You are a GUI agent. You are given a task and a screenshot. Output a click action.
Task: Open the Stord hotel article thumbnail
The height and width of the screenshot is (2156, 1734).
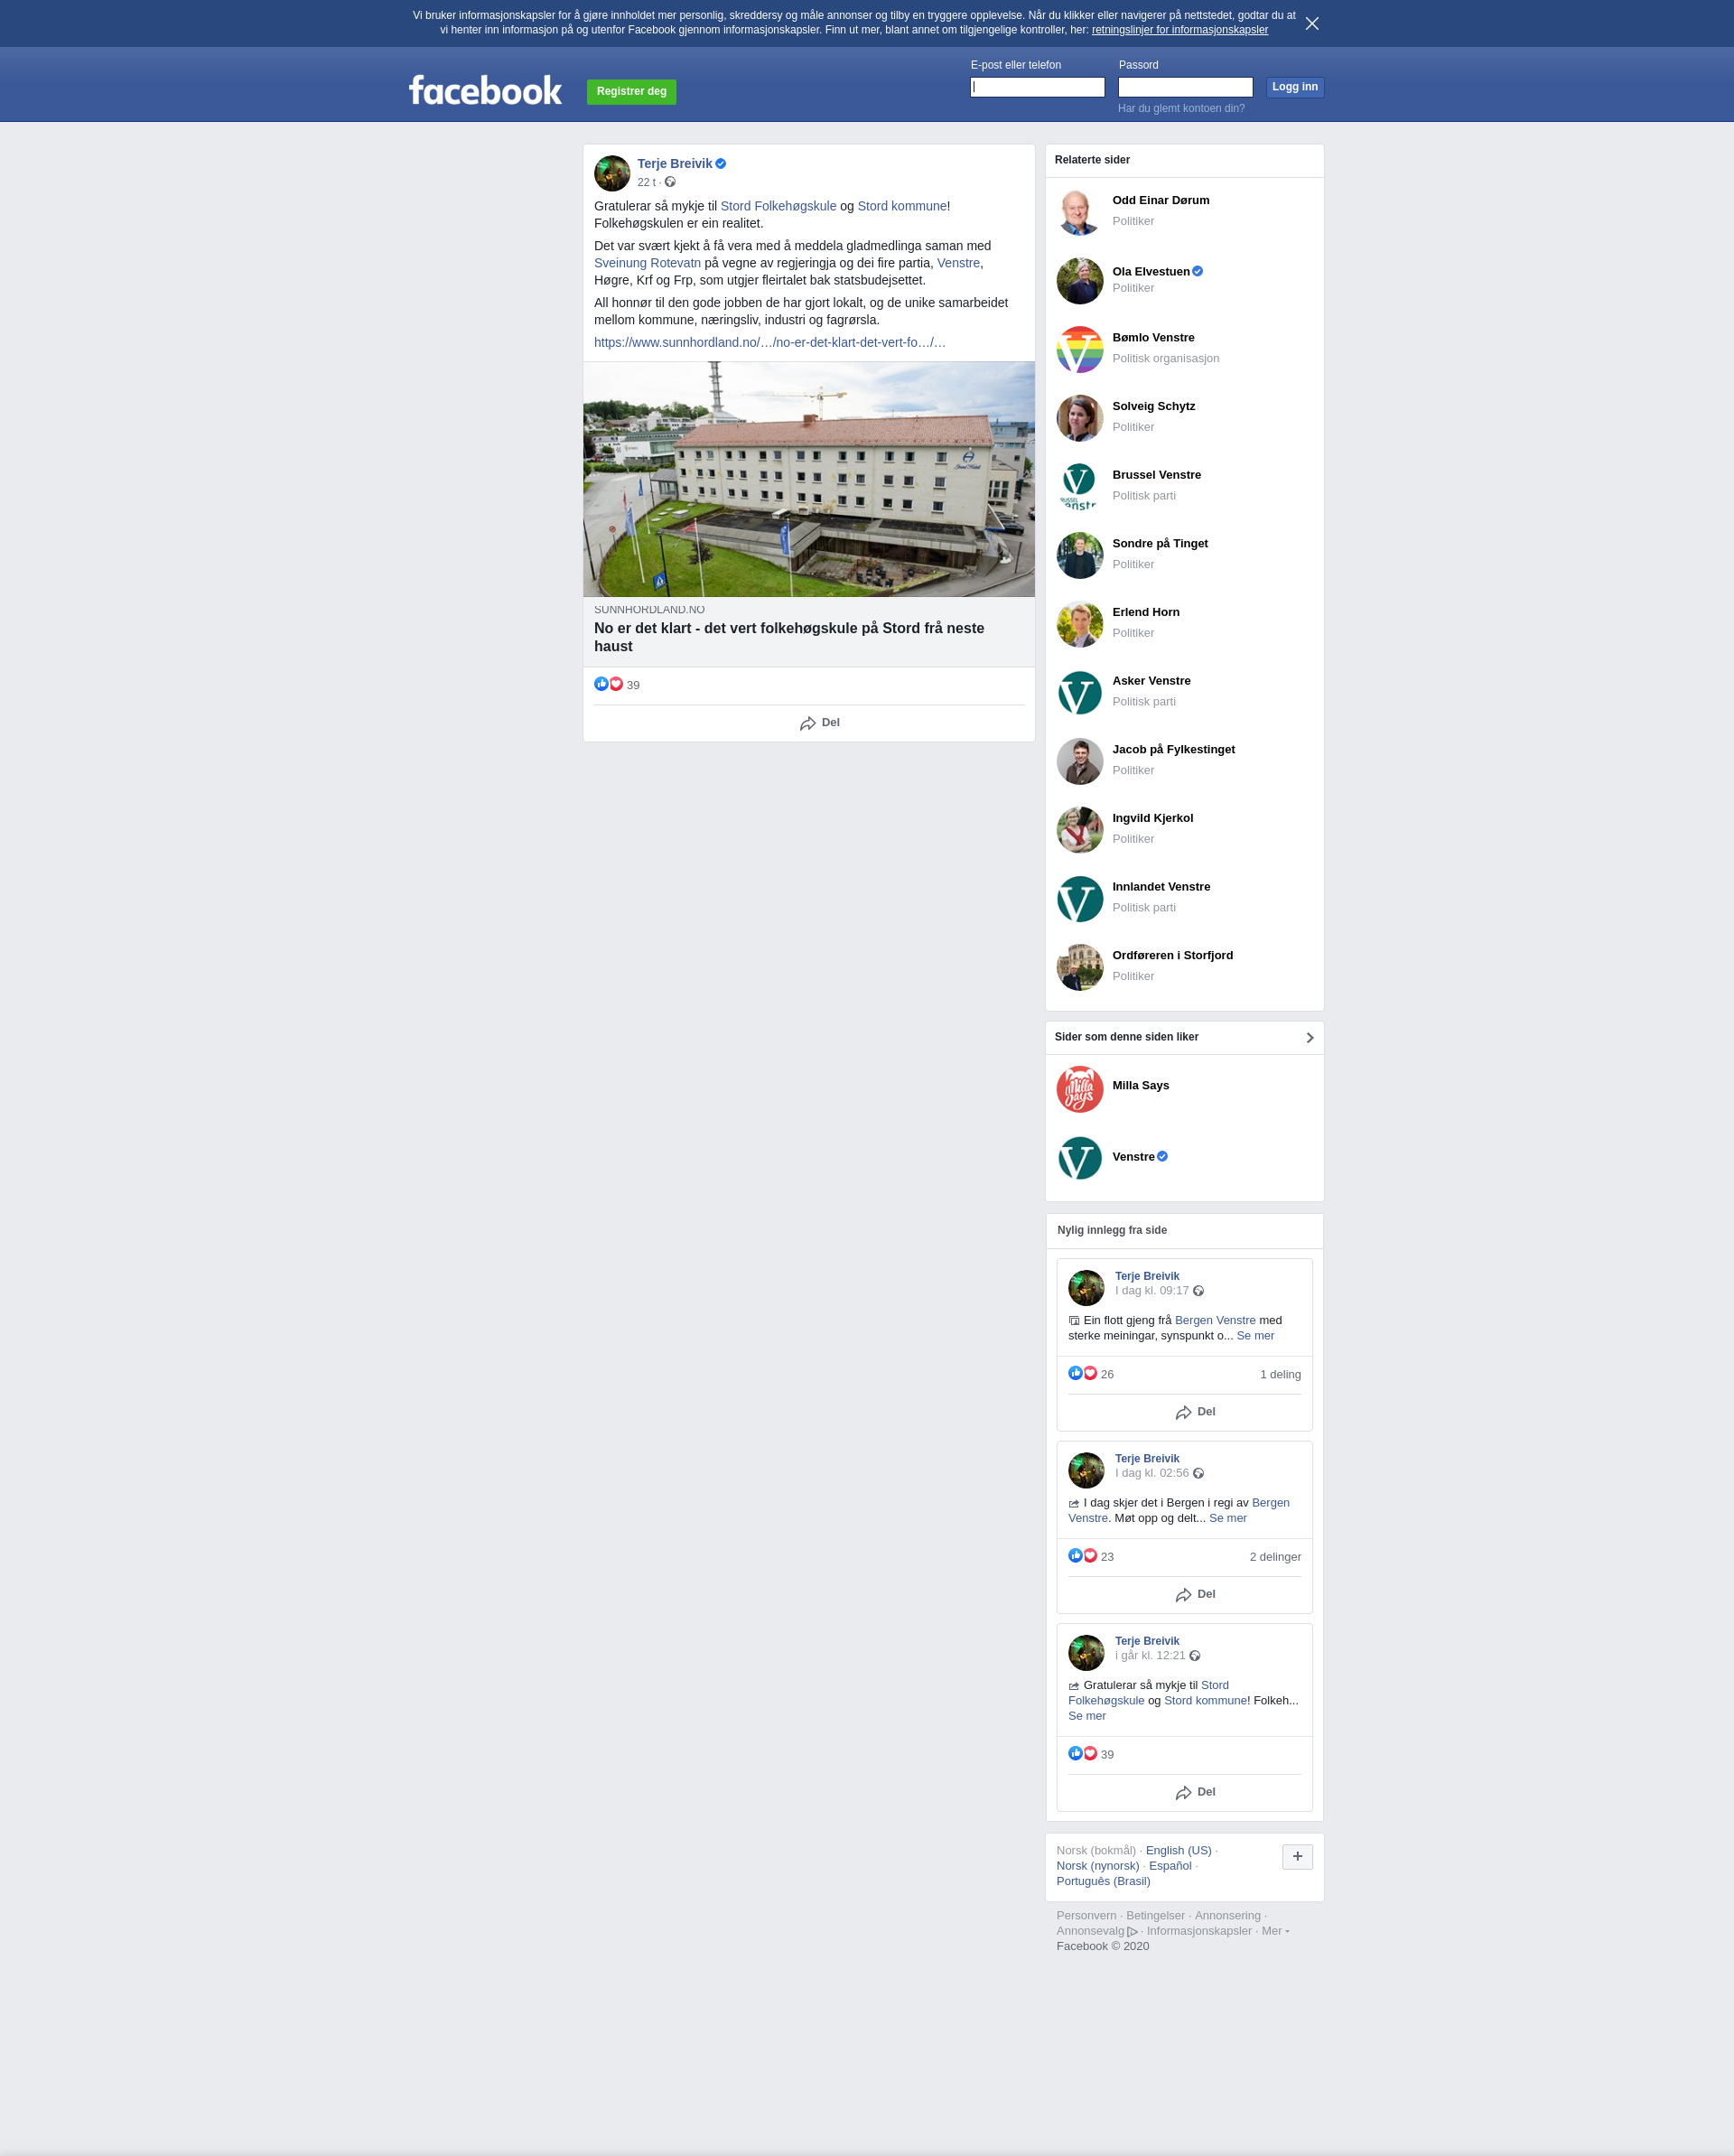coord(809,479)
